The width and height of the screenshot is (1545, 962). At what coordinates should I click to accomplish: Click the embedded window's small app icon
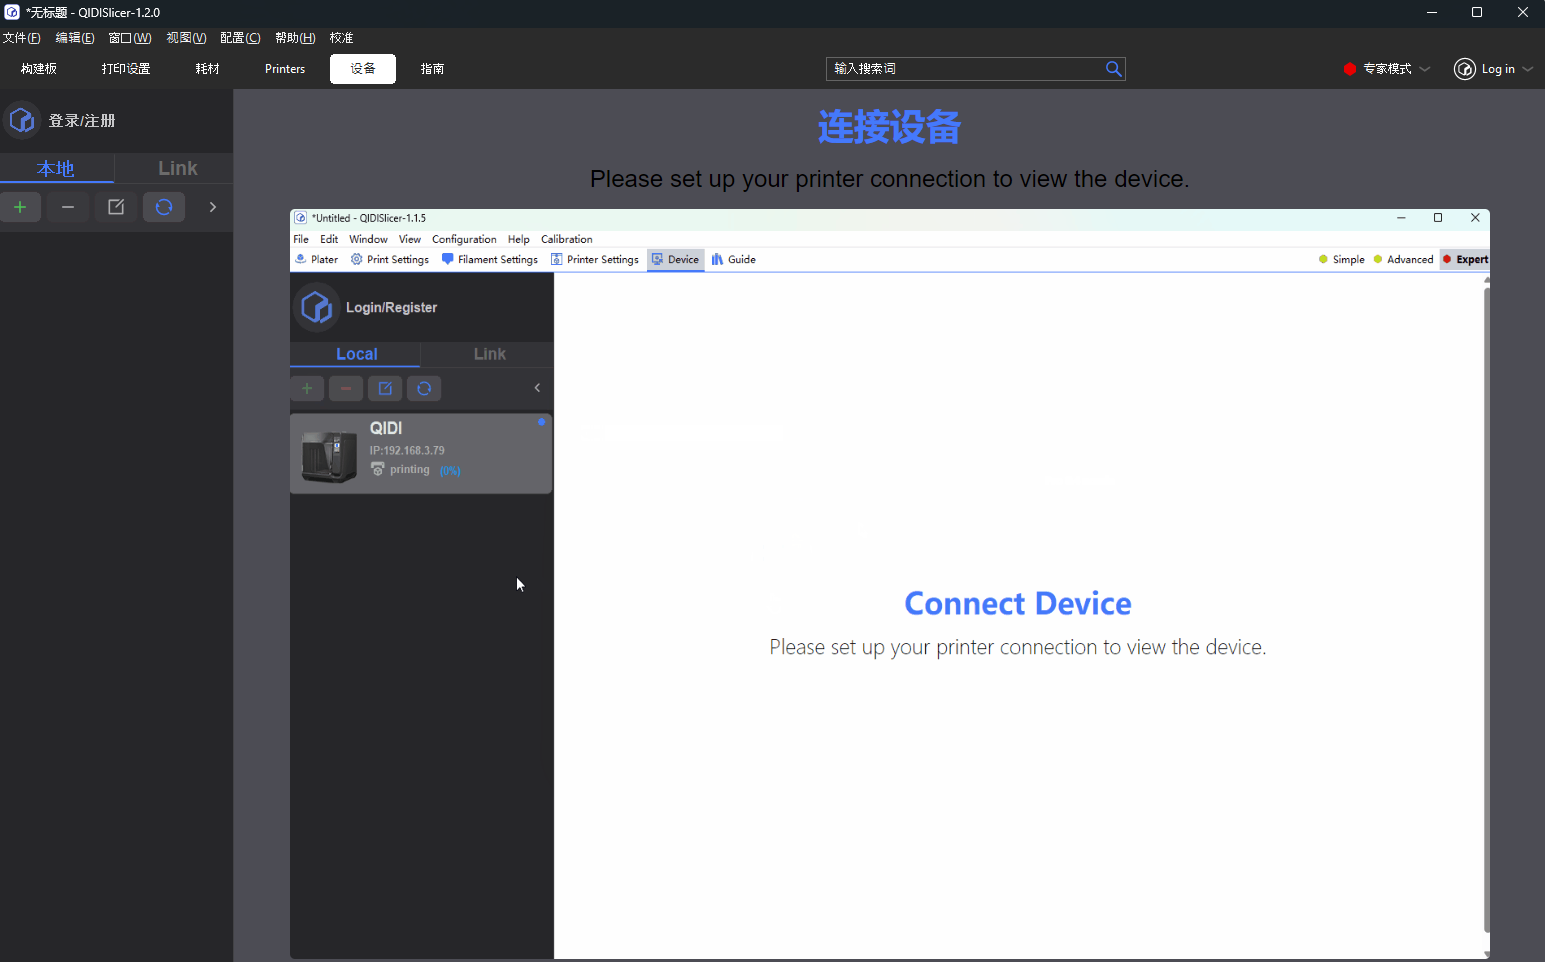[300, 218]
